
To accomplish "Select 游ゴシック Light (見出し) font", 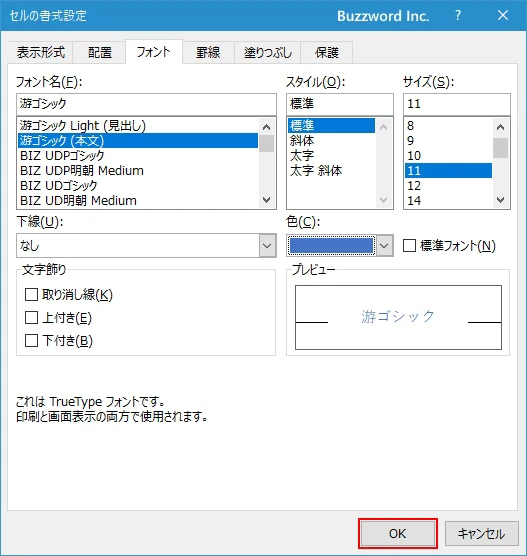I will (138, 126).
